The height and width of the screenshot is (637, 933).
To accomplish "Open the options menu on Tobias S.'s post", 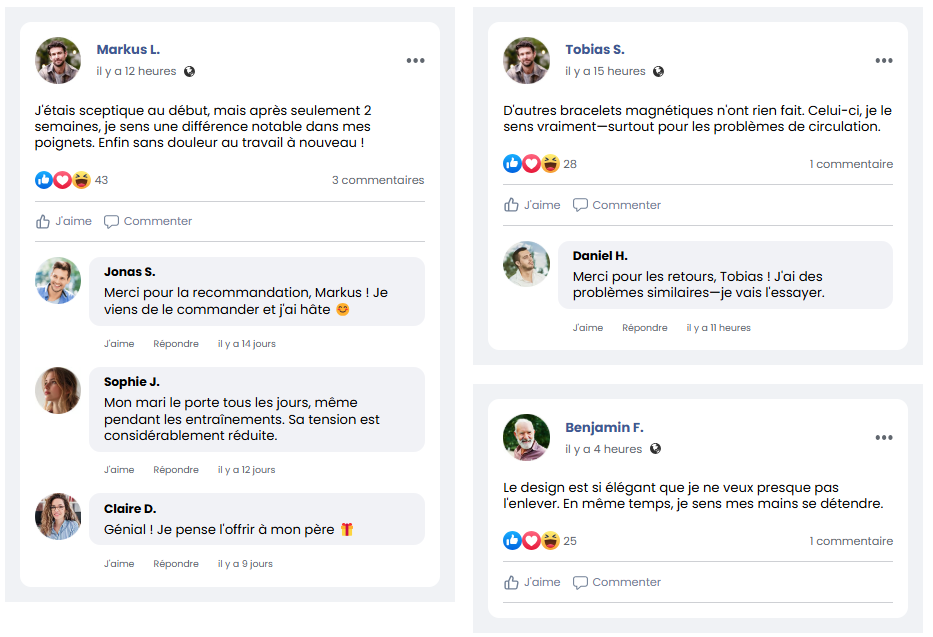I will point(883,61).
